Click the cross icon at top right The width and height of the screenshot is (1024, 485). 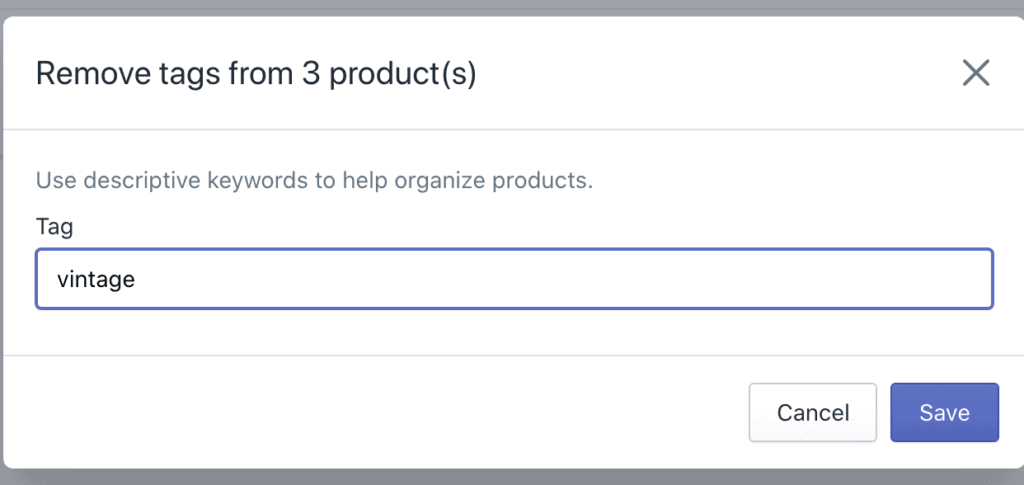(976, 72)
